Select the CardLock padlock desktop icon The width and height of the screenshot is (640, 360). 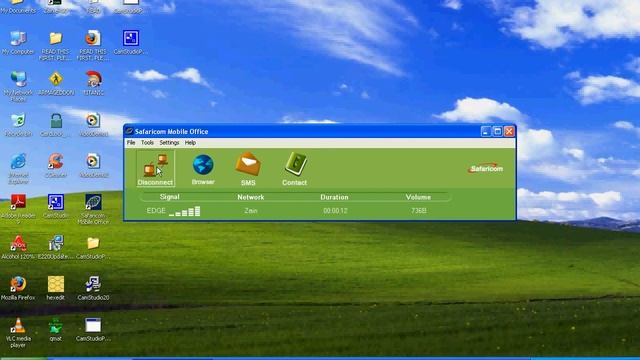[56, 125]
